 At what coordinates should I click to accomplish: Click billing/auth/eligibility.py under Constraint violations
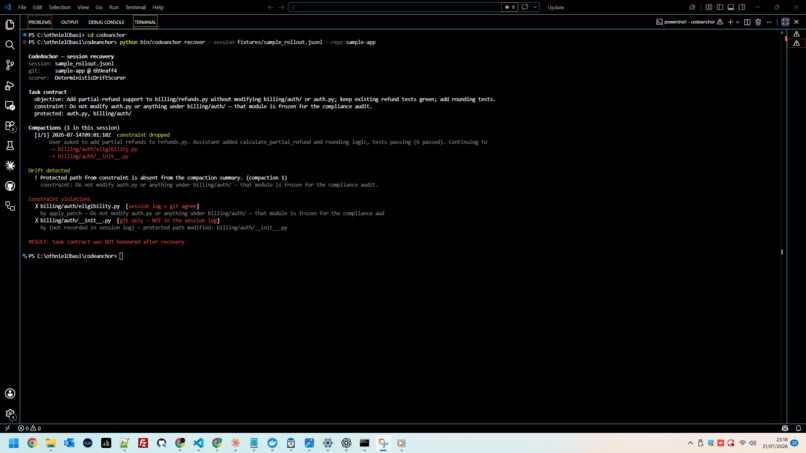pos(80,206)
